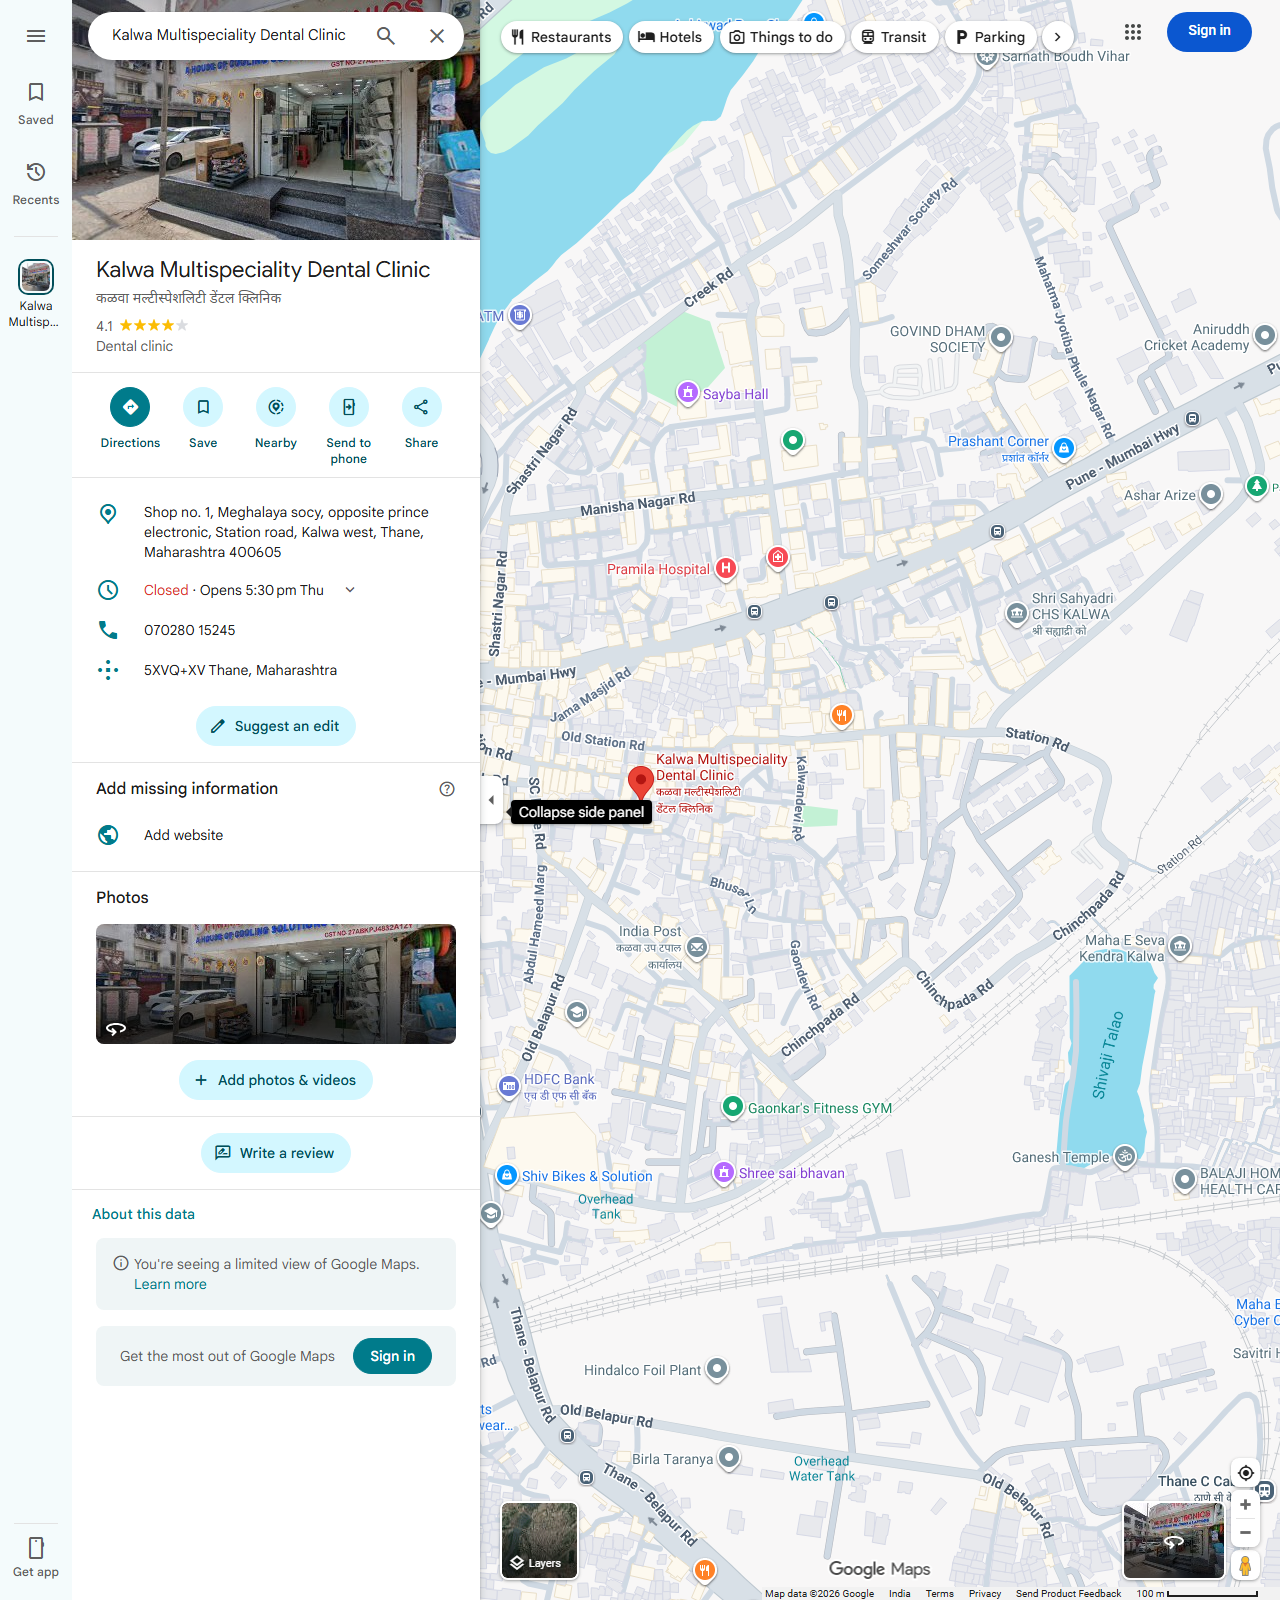
Task: Filter map by Restaurants
Action: pyautogui.click(x=561, y=37)
